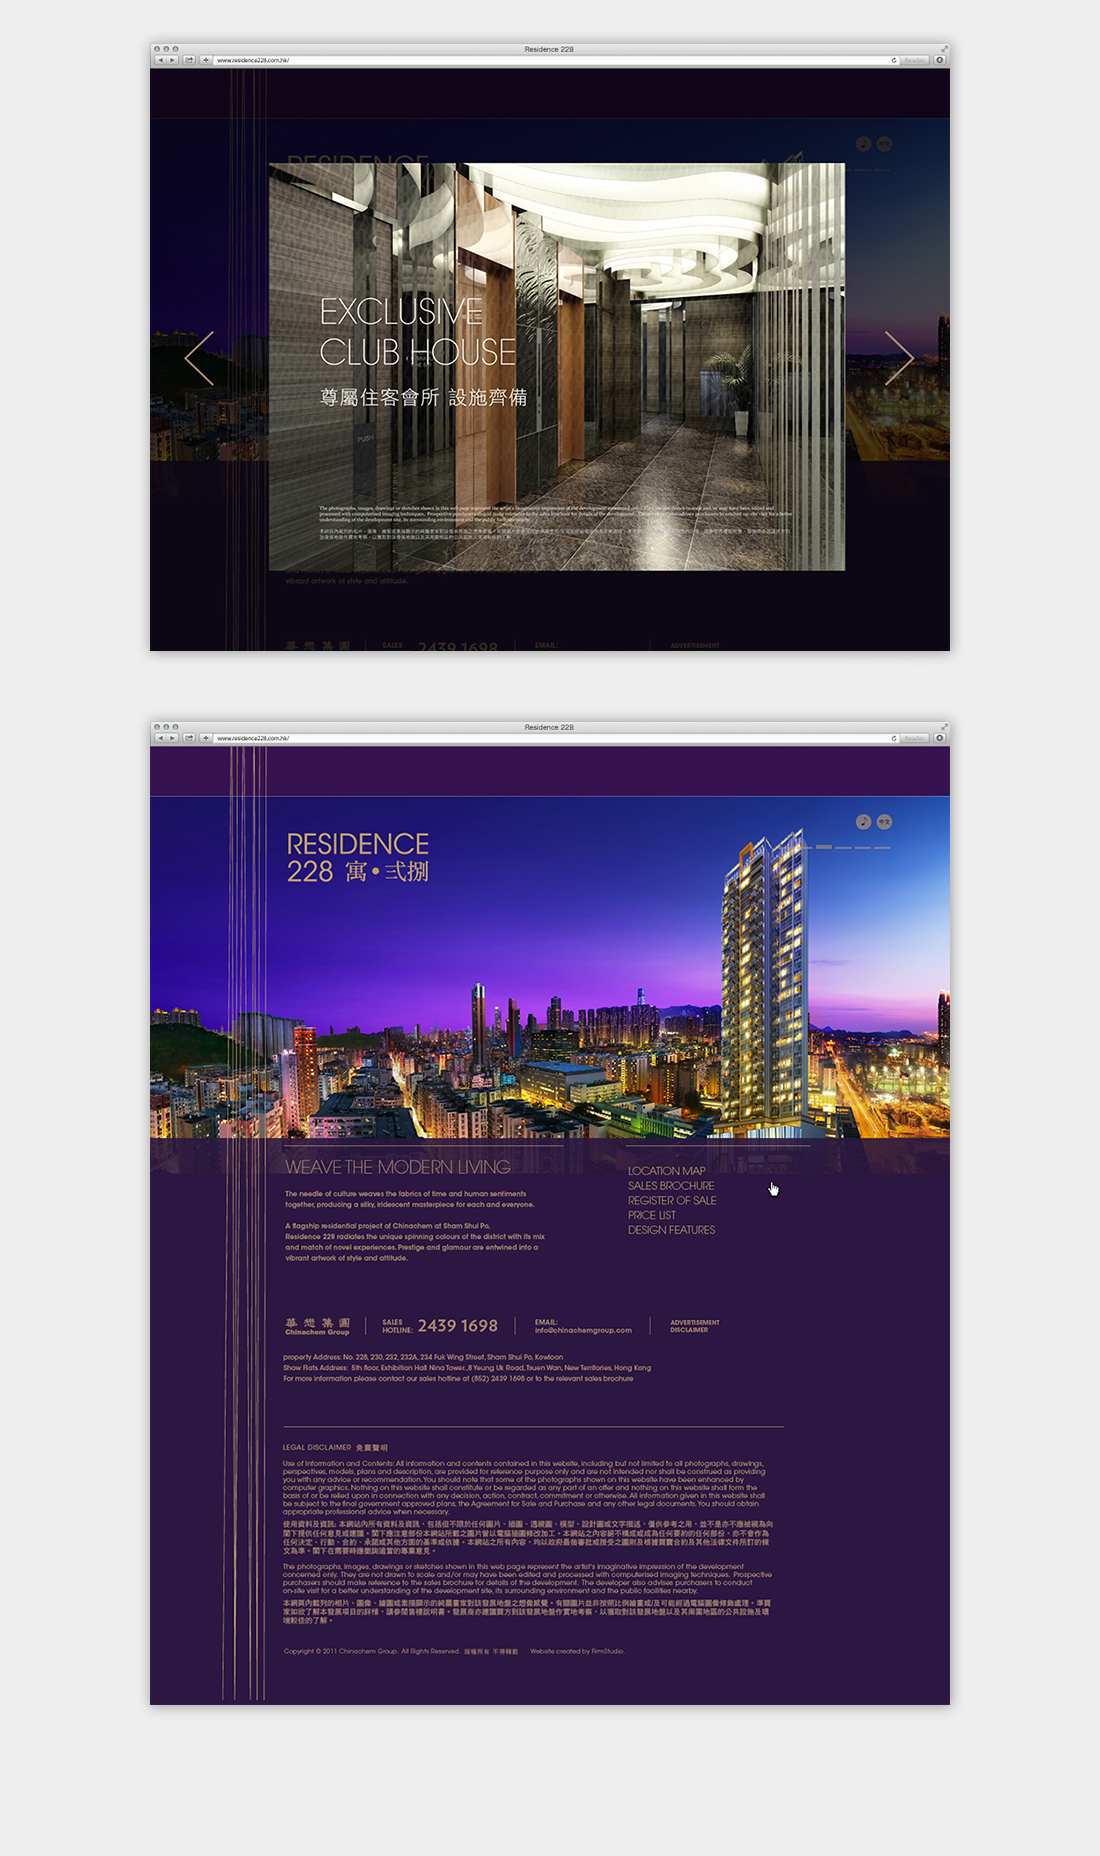This screenshot has height=1856, width=1100.
Task: Show previous slide with the left arrow
Action: point(199,358)
